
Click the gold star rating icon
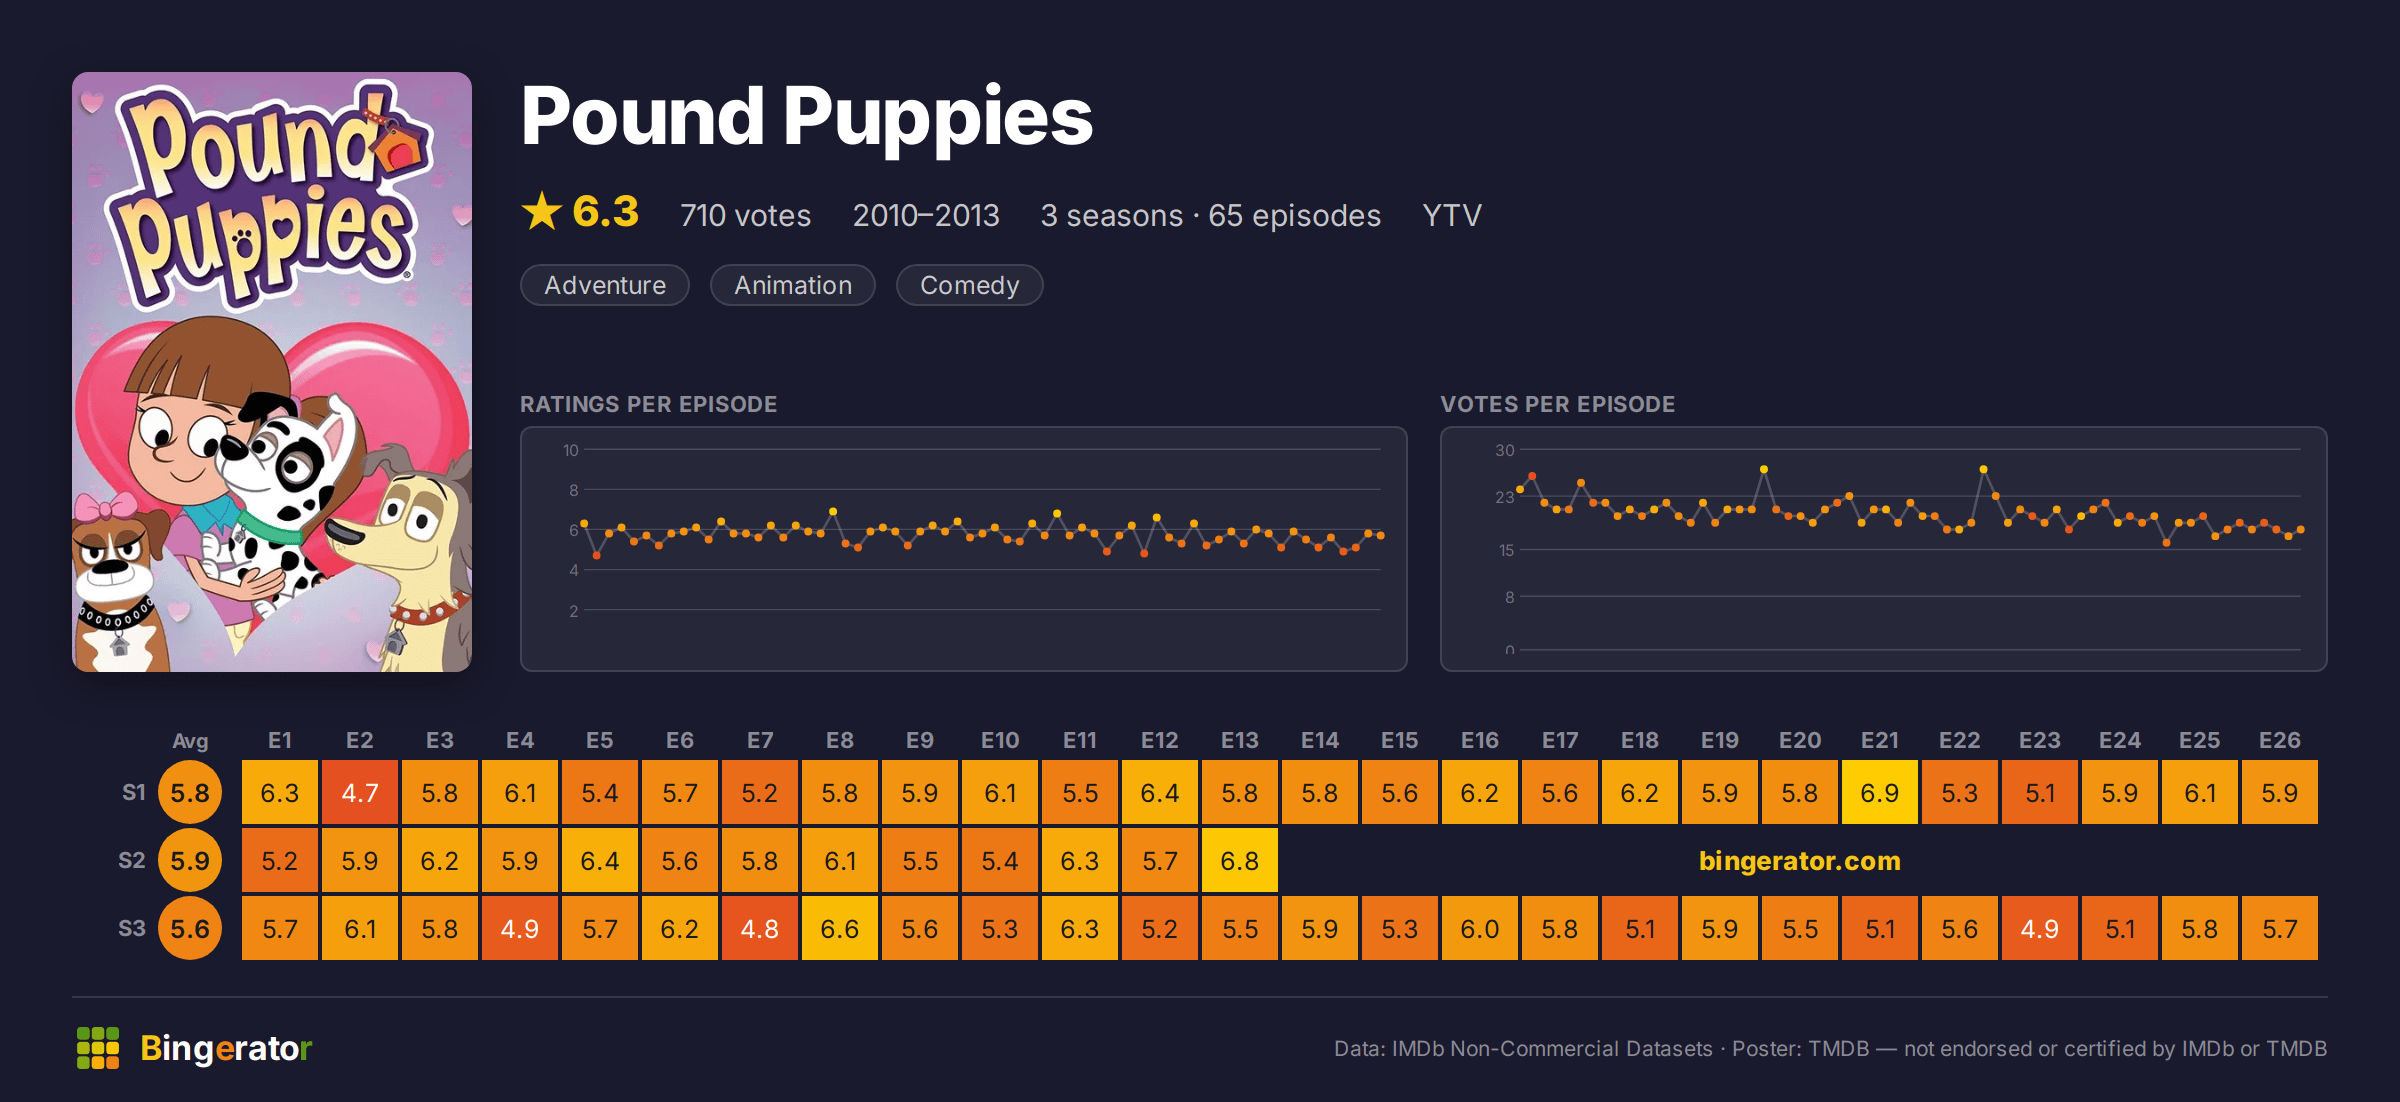542,211
